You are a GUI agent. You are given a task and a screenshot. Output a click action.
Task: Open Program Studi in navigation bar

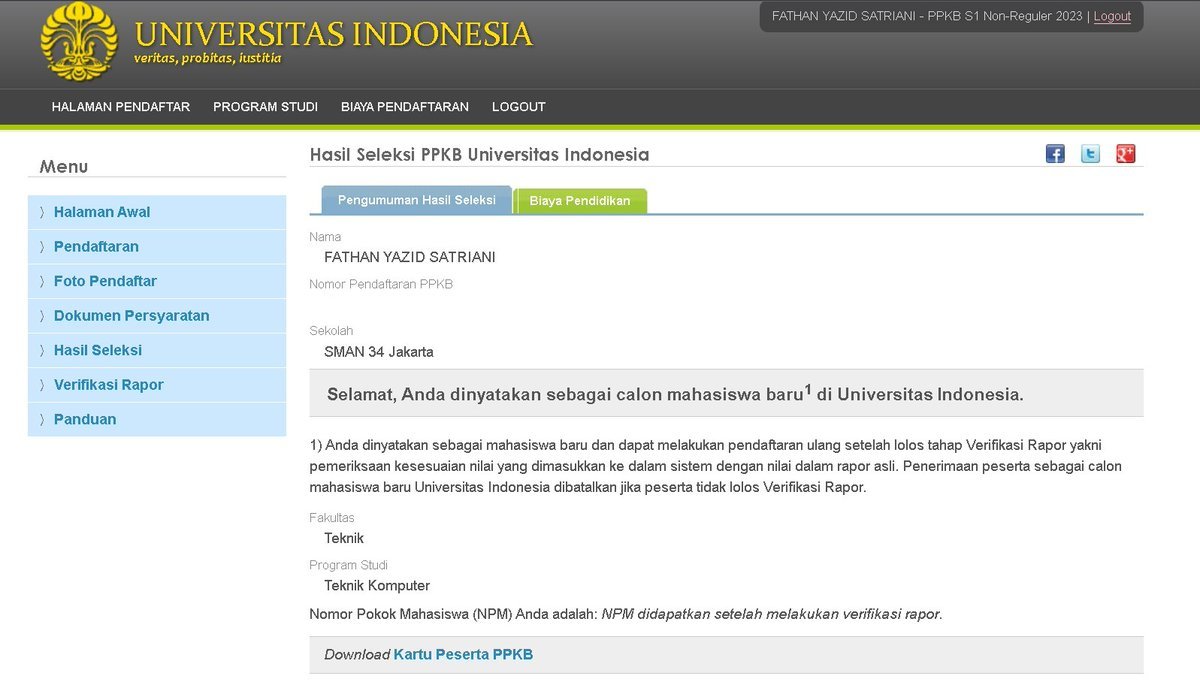coord(265,107)
